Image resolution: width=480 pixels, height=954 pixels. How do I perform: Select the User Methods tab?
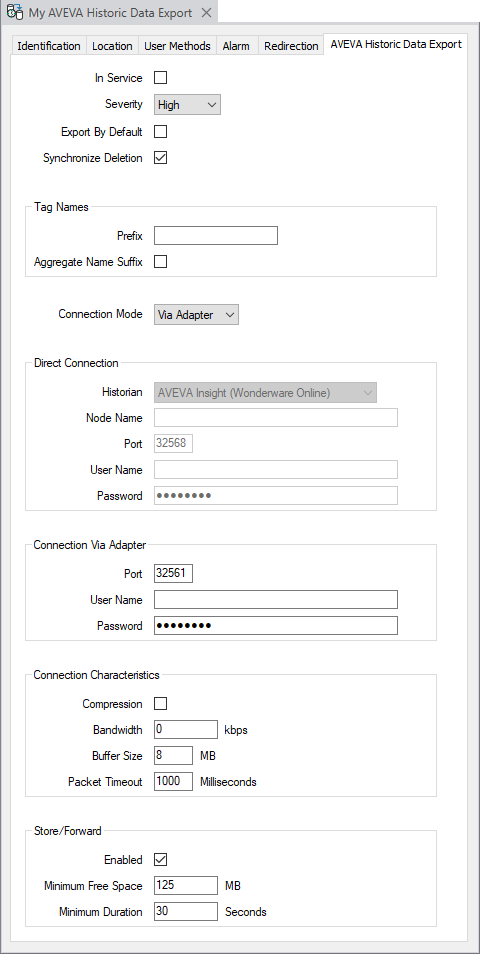(x=177, y=46)
